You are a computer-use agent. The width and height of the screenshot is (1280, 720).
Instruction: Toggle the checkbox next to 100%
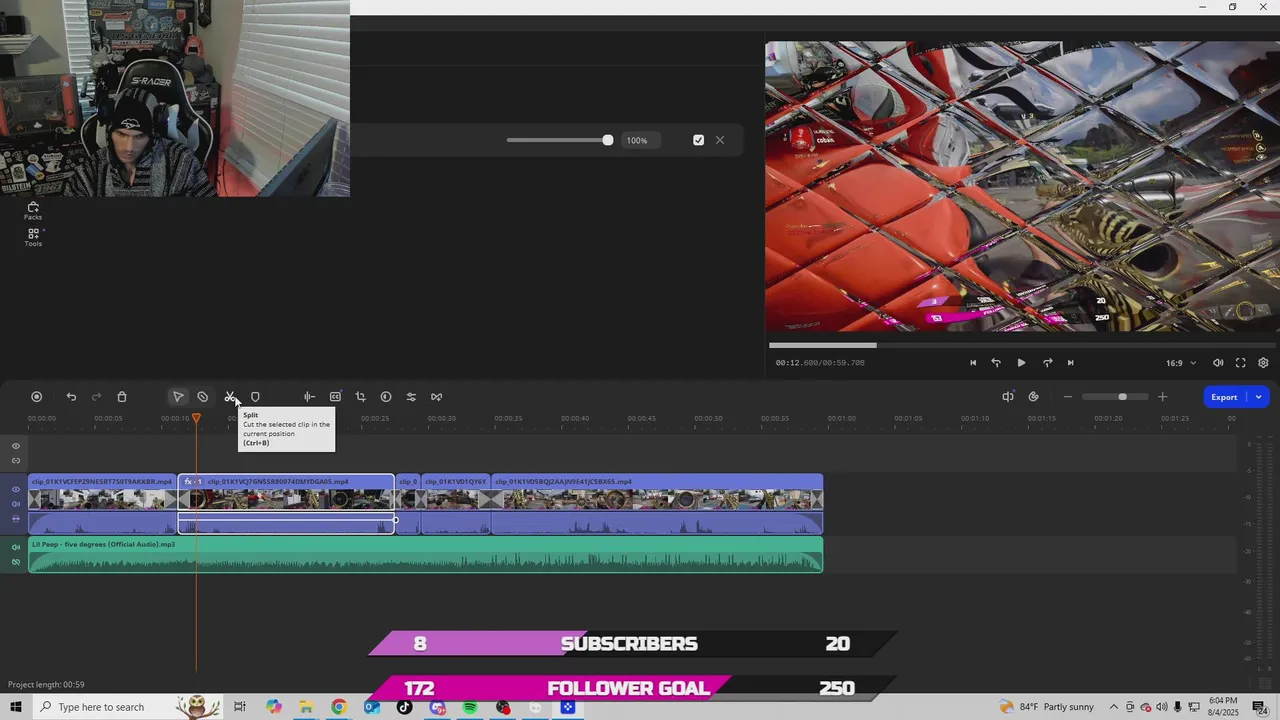point(698,140)
